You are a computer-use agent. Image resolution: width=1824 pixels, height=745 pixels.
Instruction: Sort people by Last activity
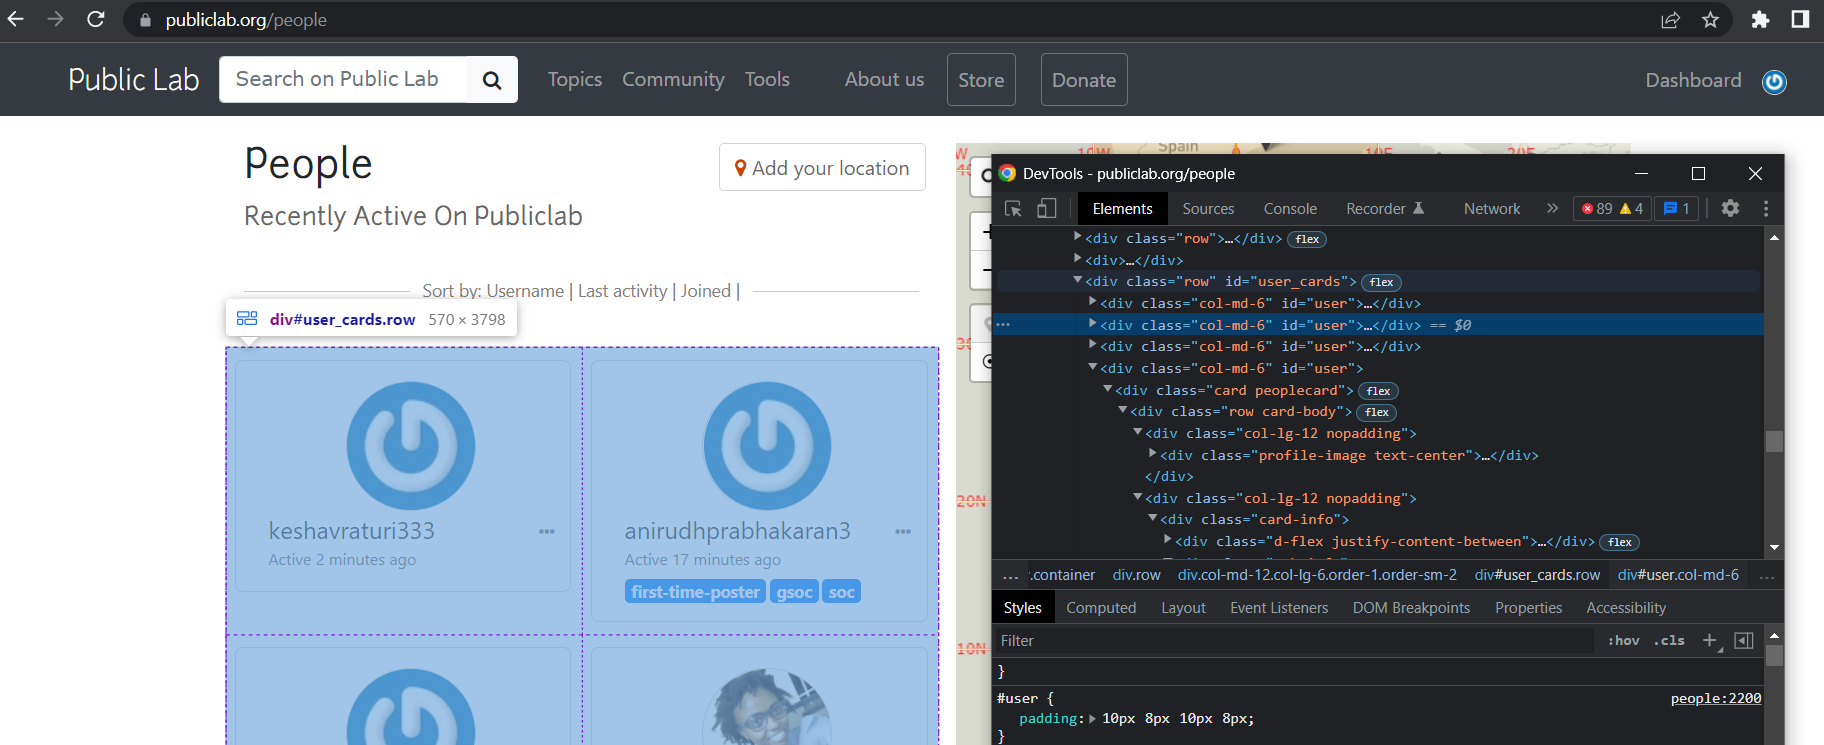point(622,291)
